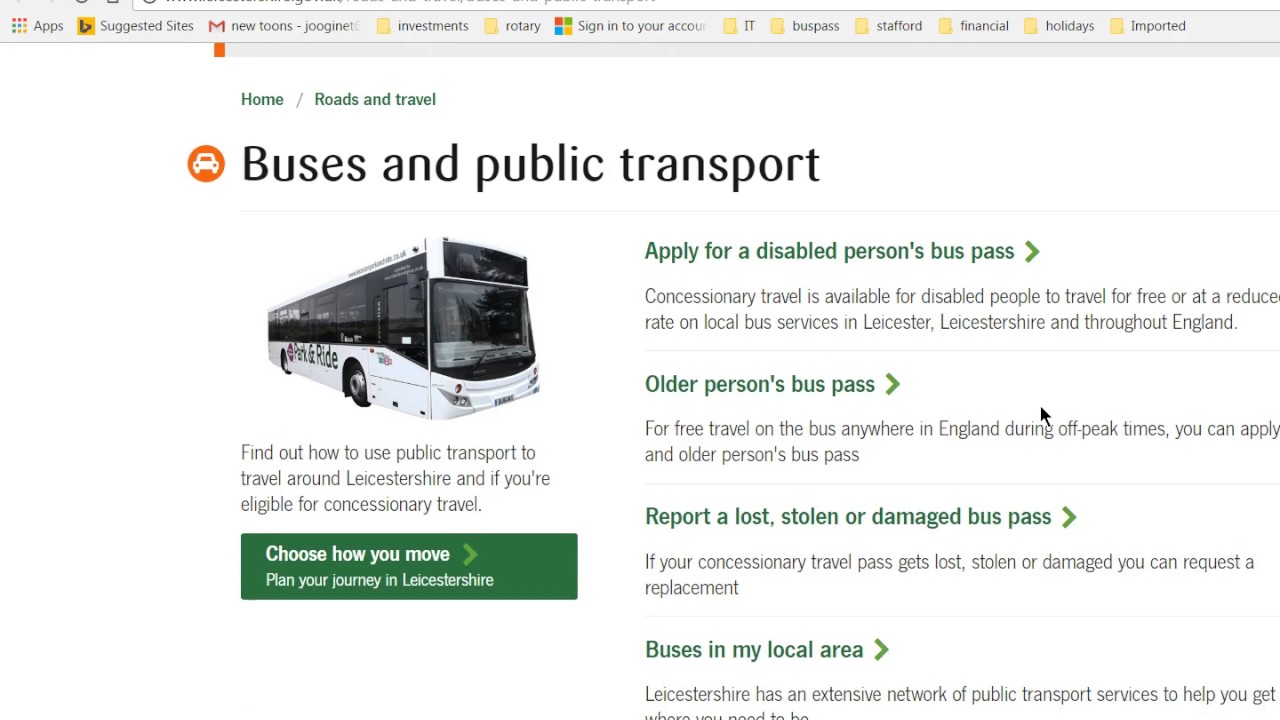1280x720 pixels.
Task: Open Older person's bus pass link
Action: point(760,384)
